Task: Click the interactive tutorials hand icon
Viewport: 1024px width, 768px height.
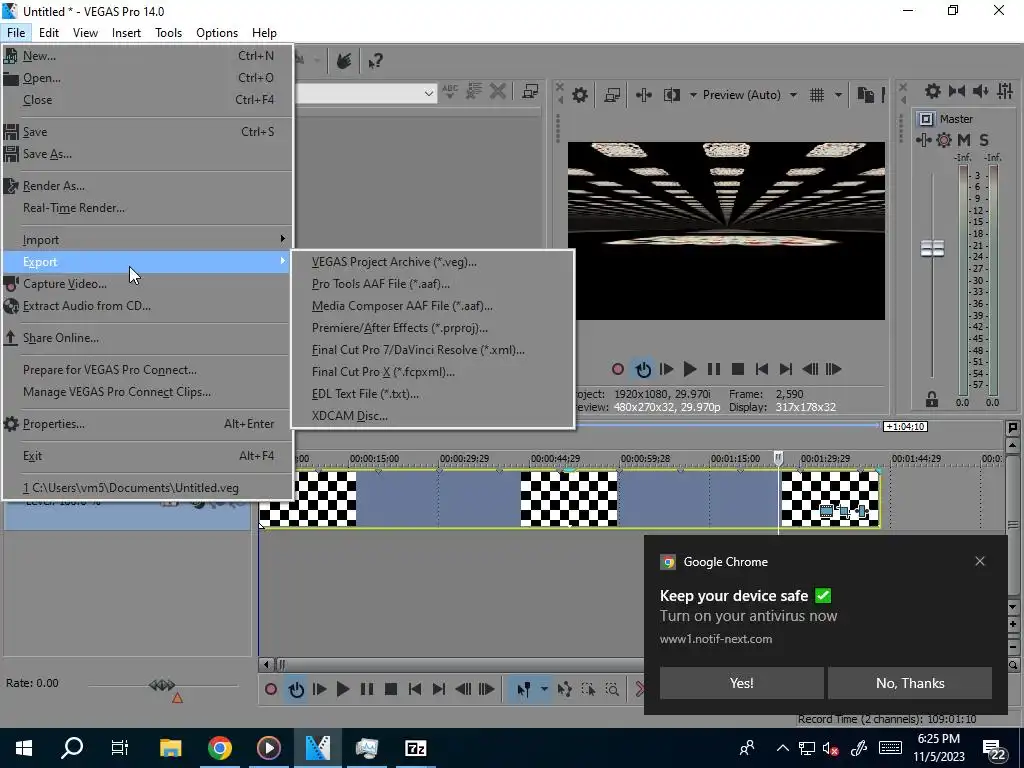Action: [x=344, y=61]
